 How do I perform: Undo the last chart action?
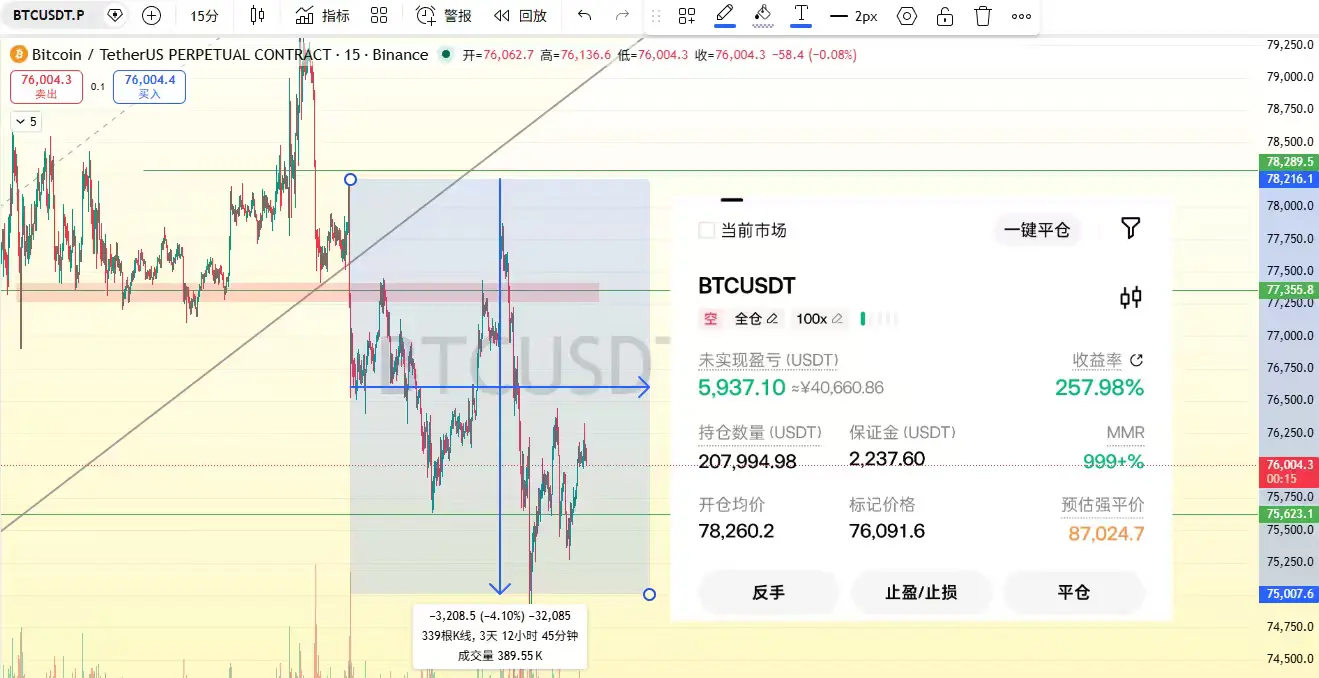[585, 16]
